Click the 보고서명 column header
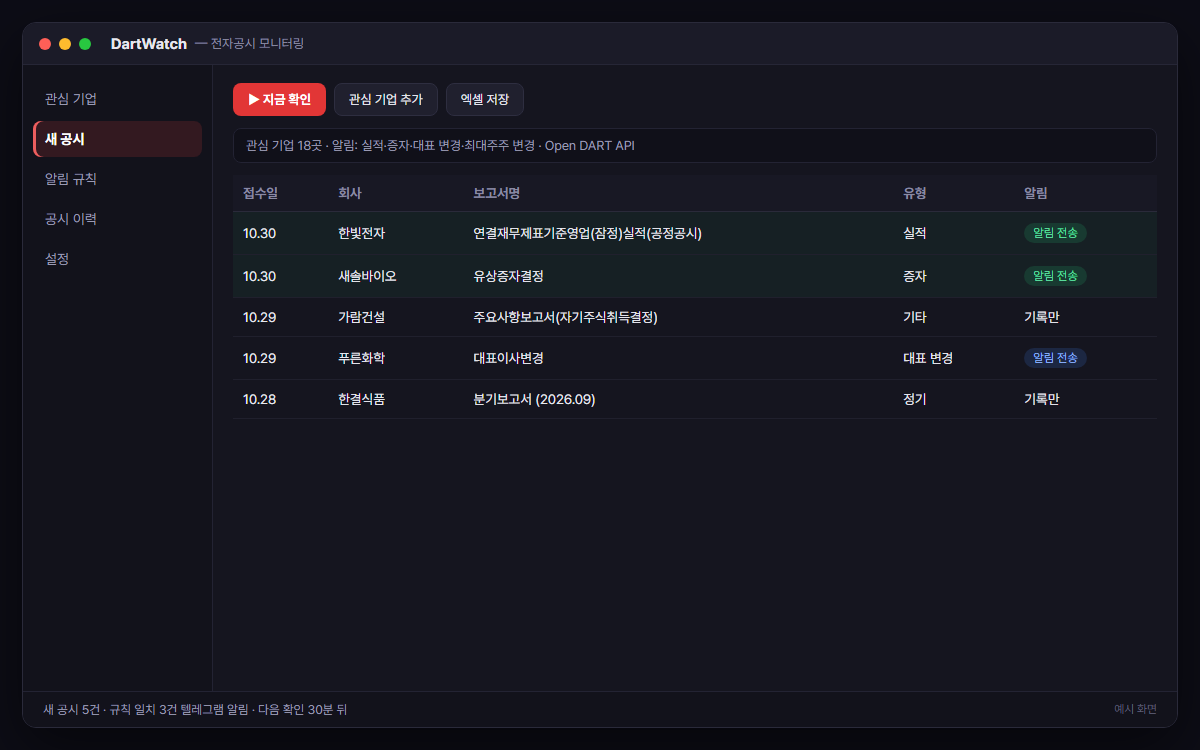1200x750 pixels. [x=496, y=193]
